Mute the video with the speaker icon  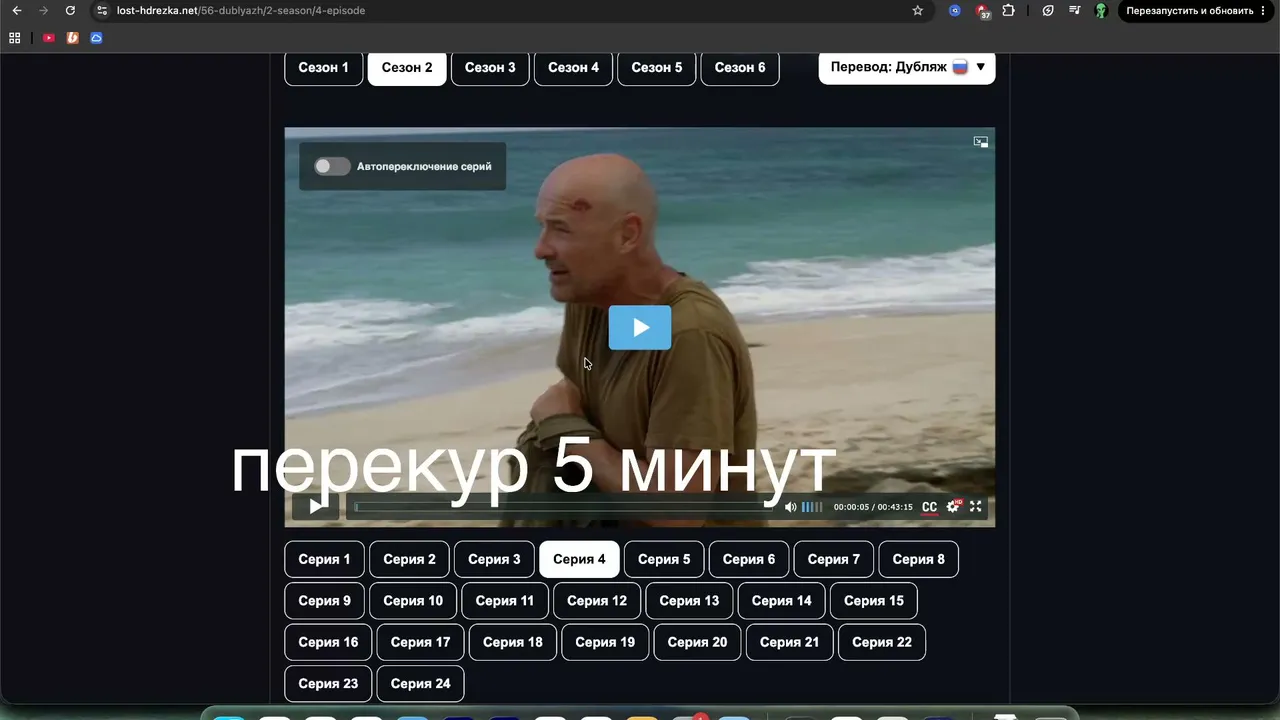point(790,507)
